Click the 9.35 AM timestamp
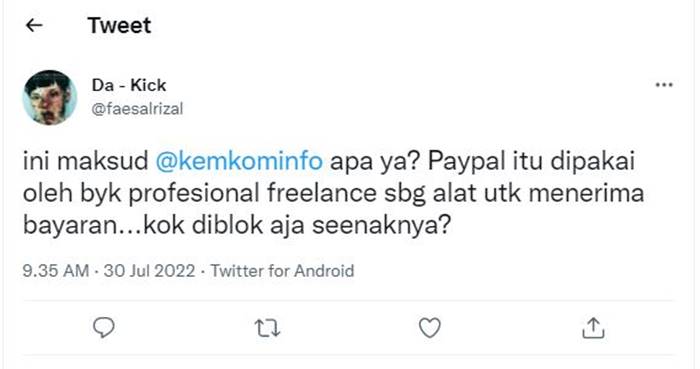This screenshot has width=700, height=369. click(x=56, y=271)
